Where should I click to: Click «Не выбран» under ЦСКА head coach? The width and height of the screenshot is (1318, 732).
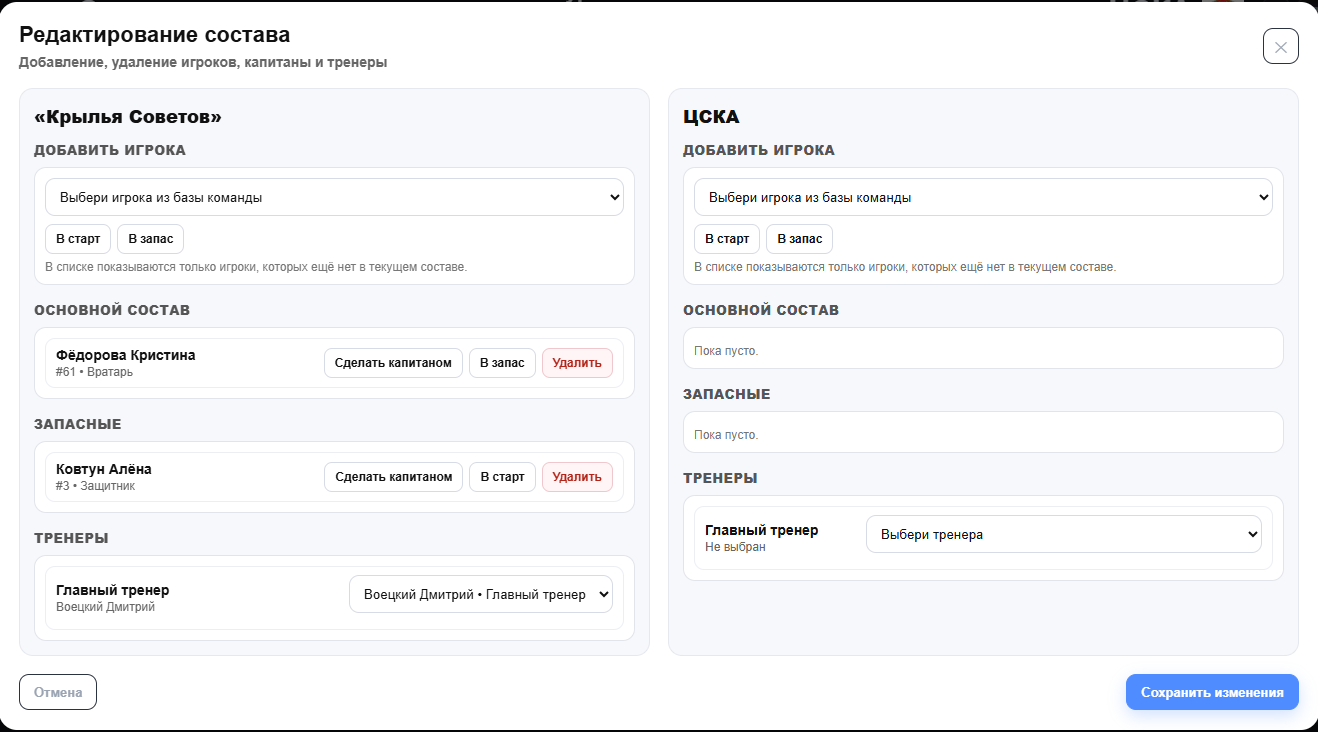coord(735,547)
